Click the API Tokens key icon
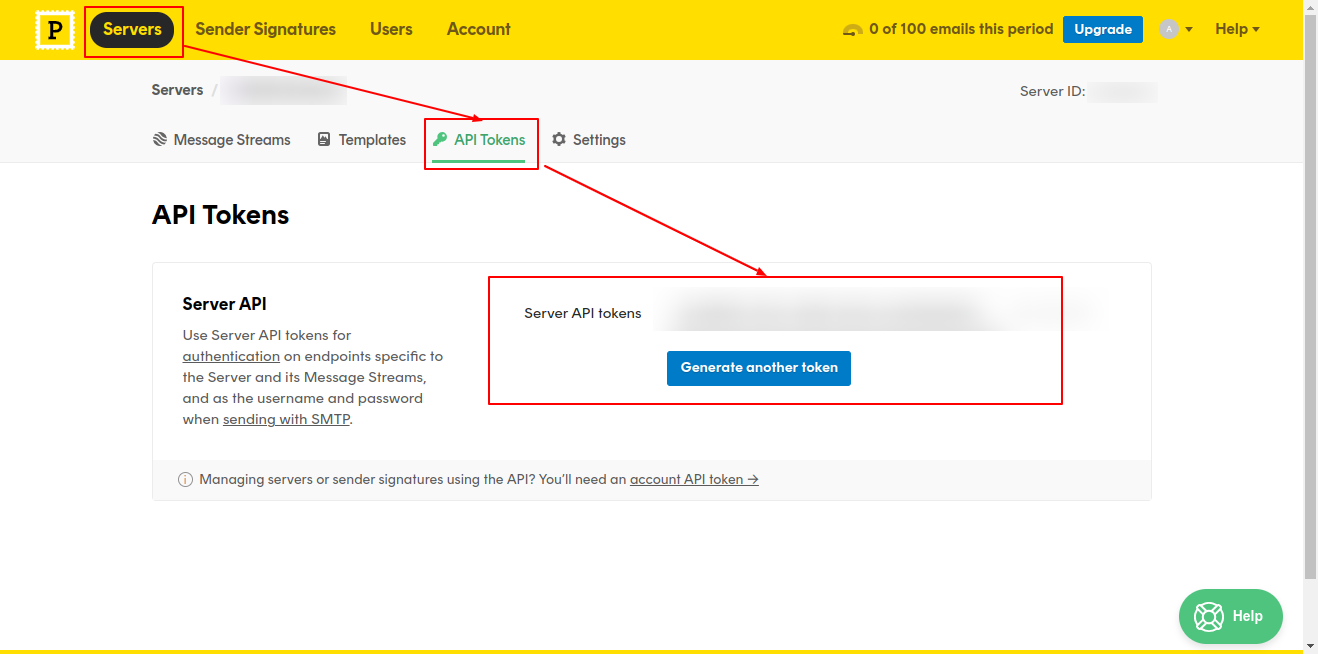 coord(440,139)
